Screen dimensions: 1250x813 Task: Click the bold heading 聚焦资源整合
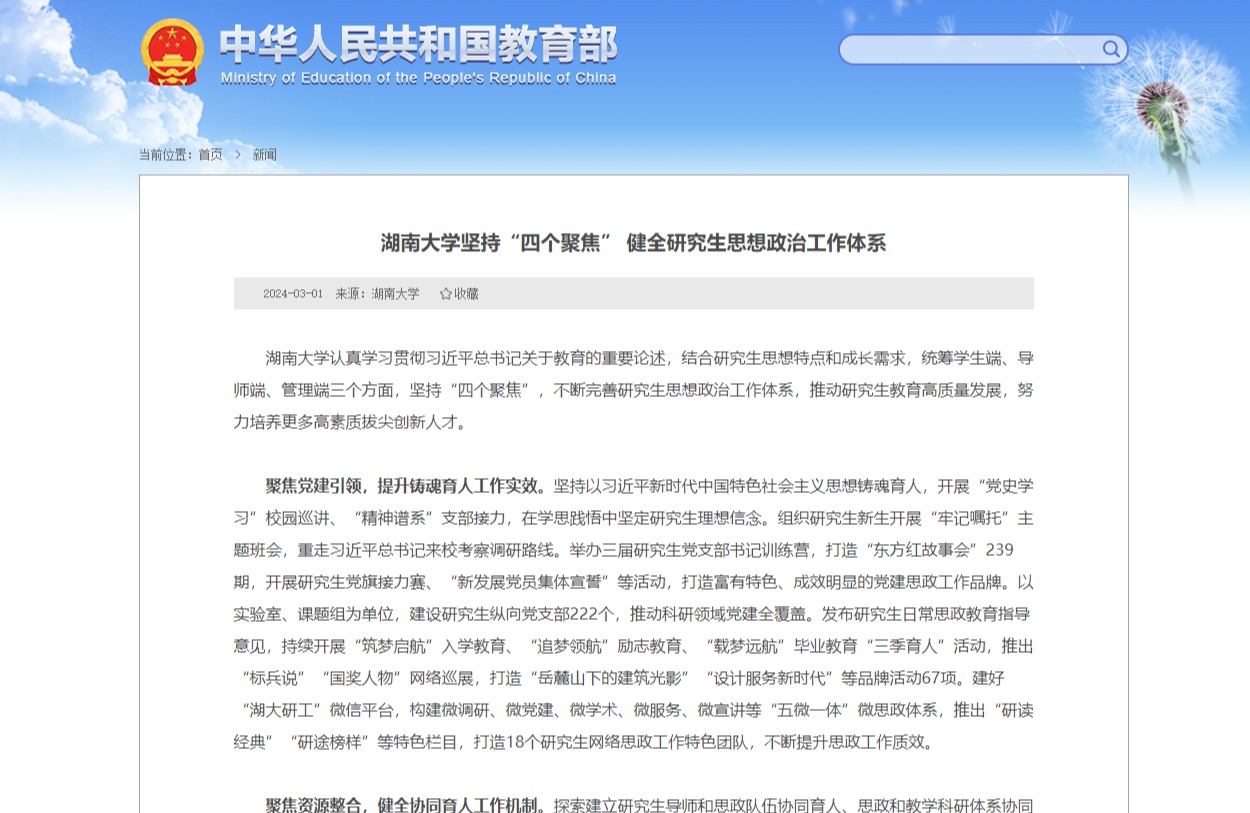(317, 805)
